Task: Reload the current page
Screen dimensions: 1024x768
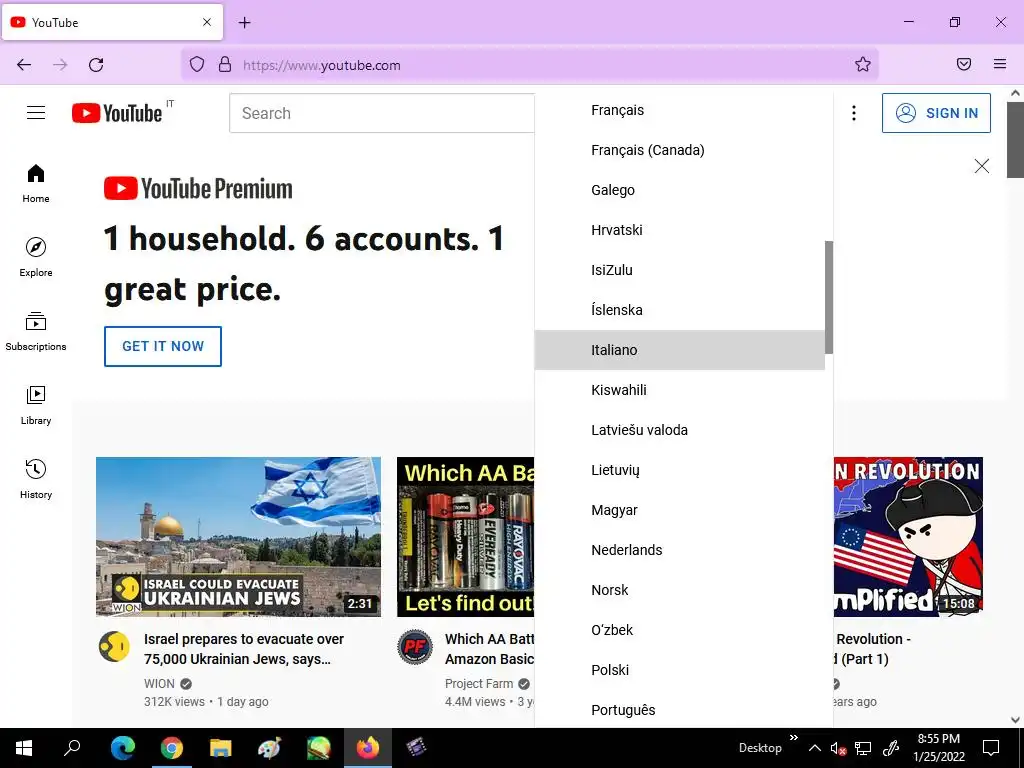Action: coord(96,65)
